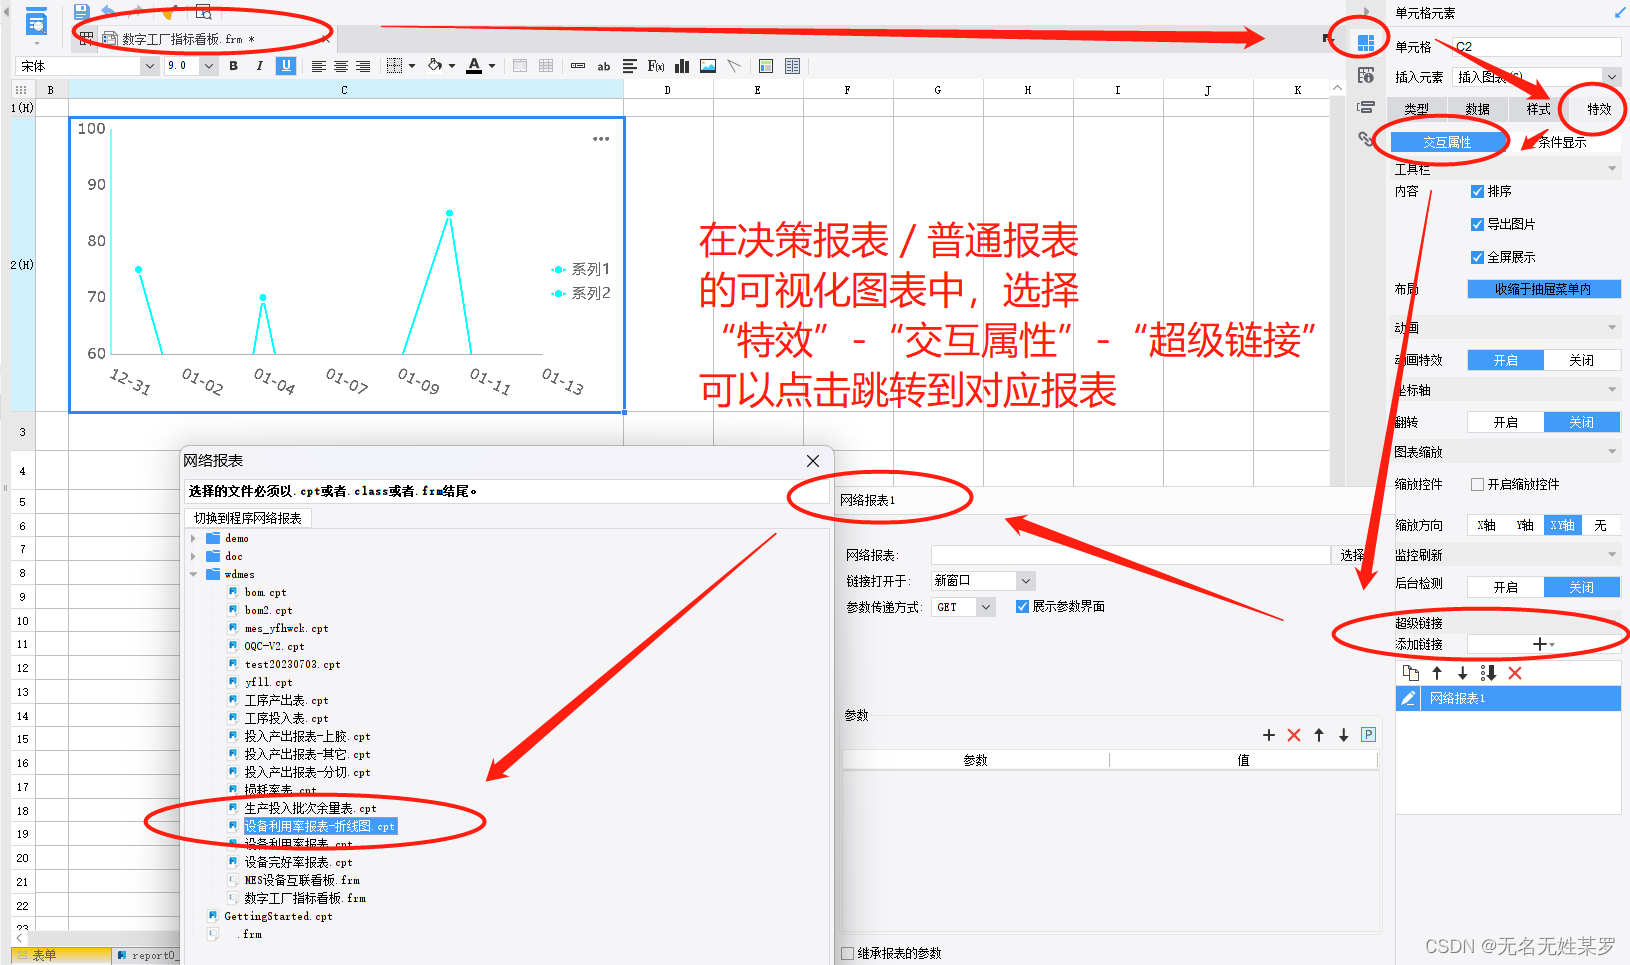Move hyperlink entry up
The width and height of the screenshot is (1630, 965).
(1437, 673)
